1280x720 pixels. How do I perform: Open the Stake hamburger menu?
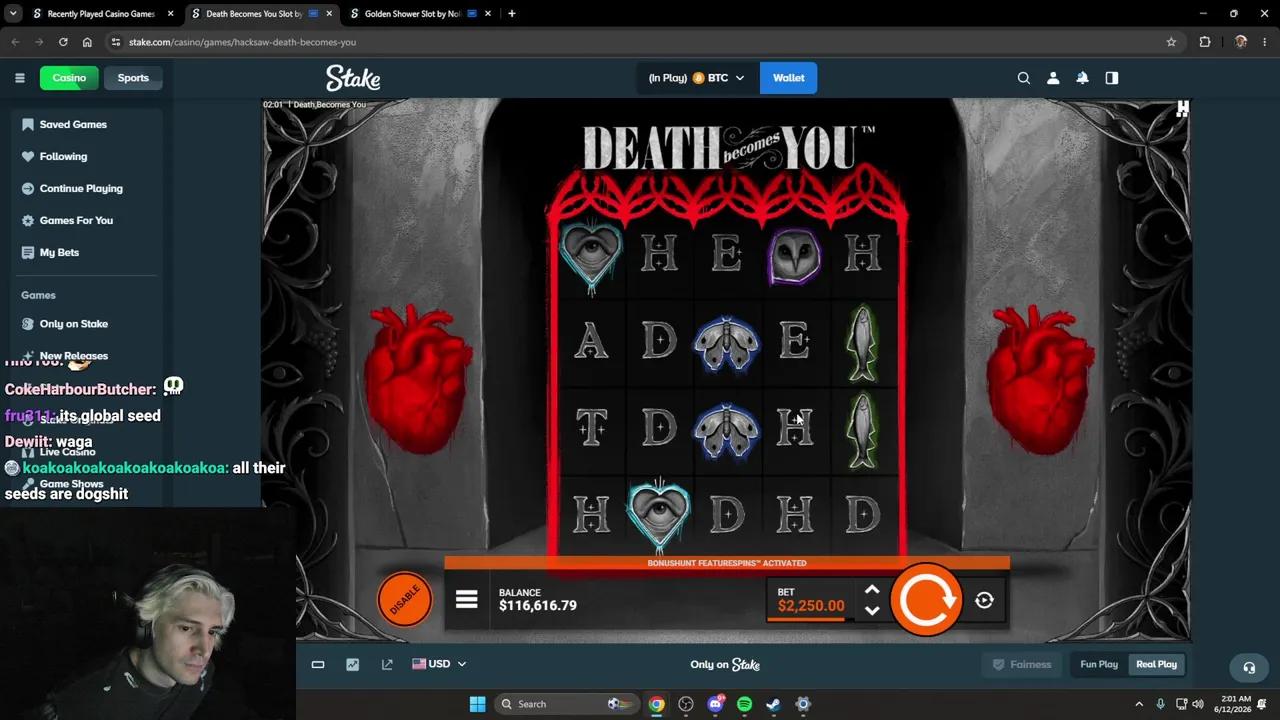coord(20,78)
